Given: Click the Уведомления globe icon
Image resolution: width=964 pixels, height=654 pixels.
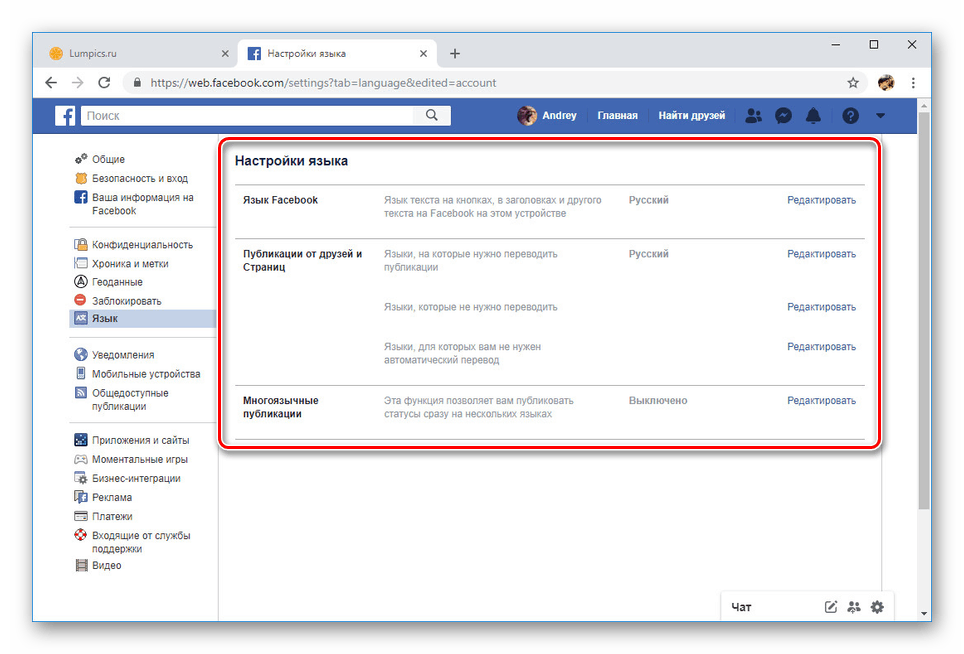Looking at the screenshot, I should tap(81, 354).
